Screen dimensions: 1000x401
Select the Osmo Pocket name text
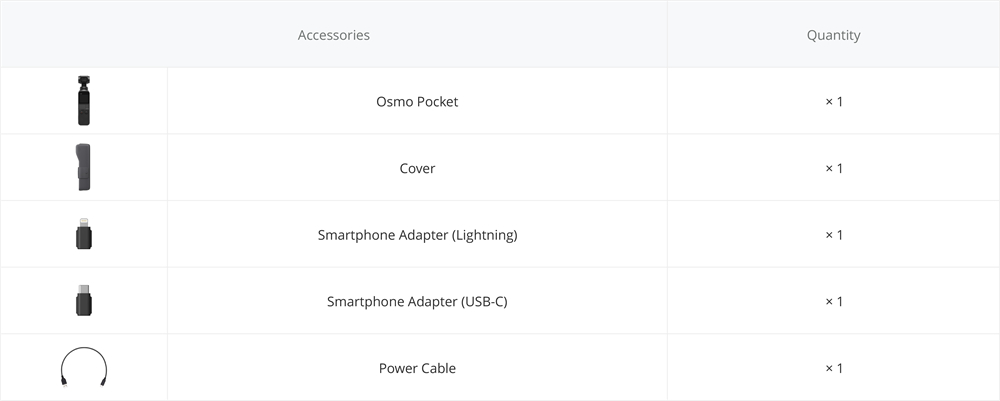pos(417,102)
